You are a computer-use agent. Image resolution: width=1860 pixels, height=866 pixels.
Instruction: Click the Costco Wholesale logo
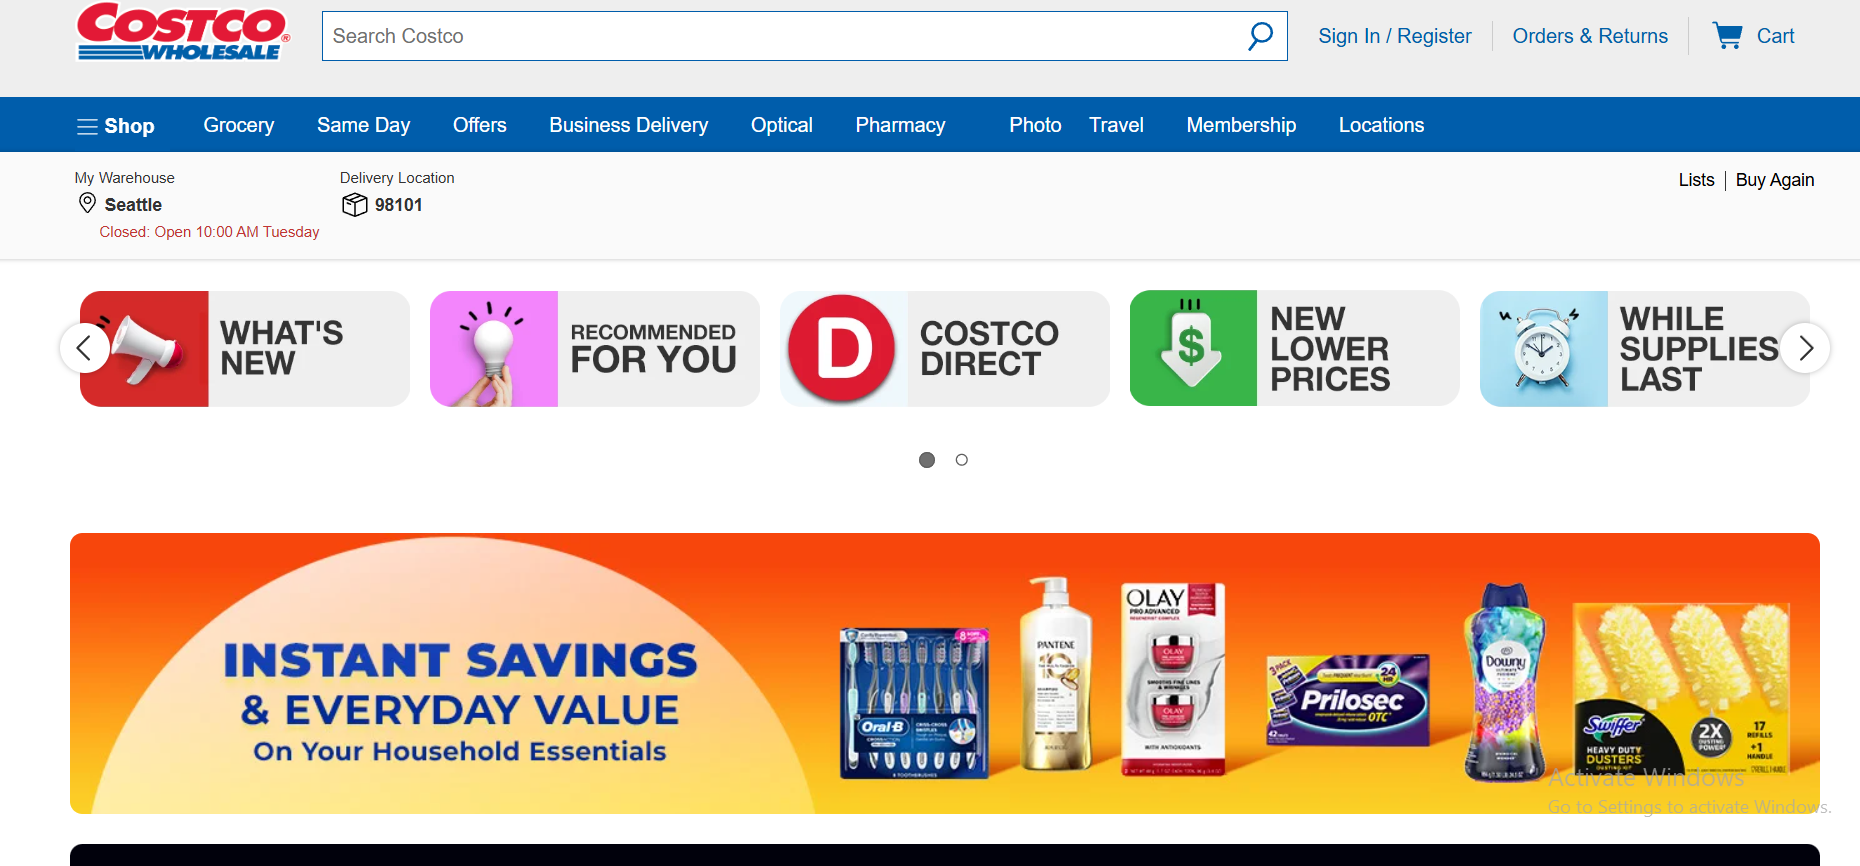[x=183, y=32]
